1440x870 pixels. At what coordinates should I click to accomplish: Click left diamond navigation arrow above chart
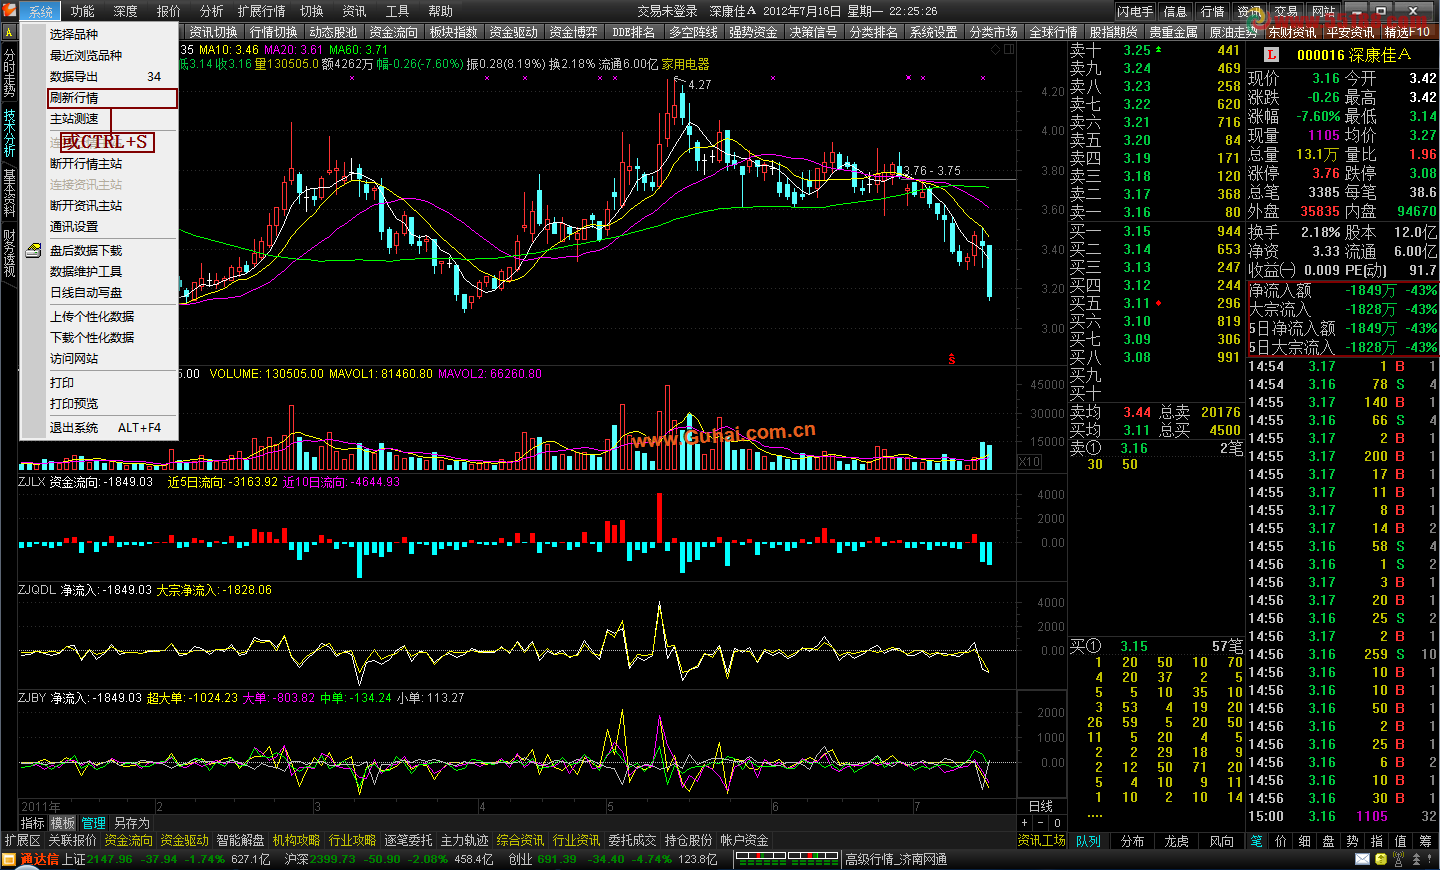click(x=994, y=49)
